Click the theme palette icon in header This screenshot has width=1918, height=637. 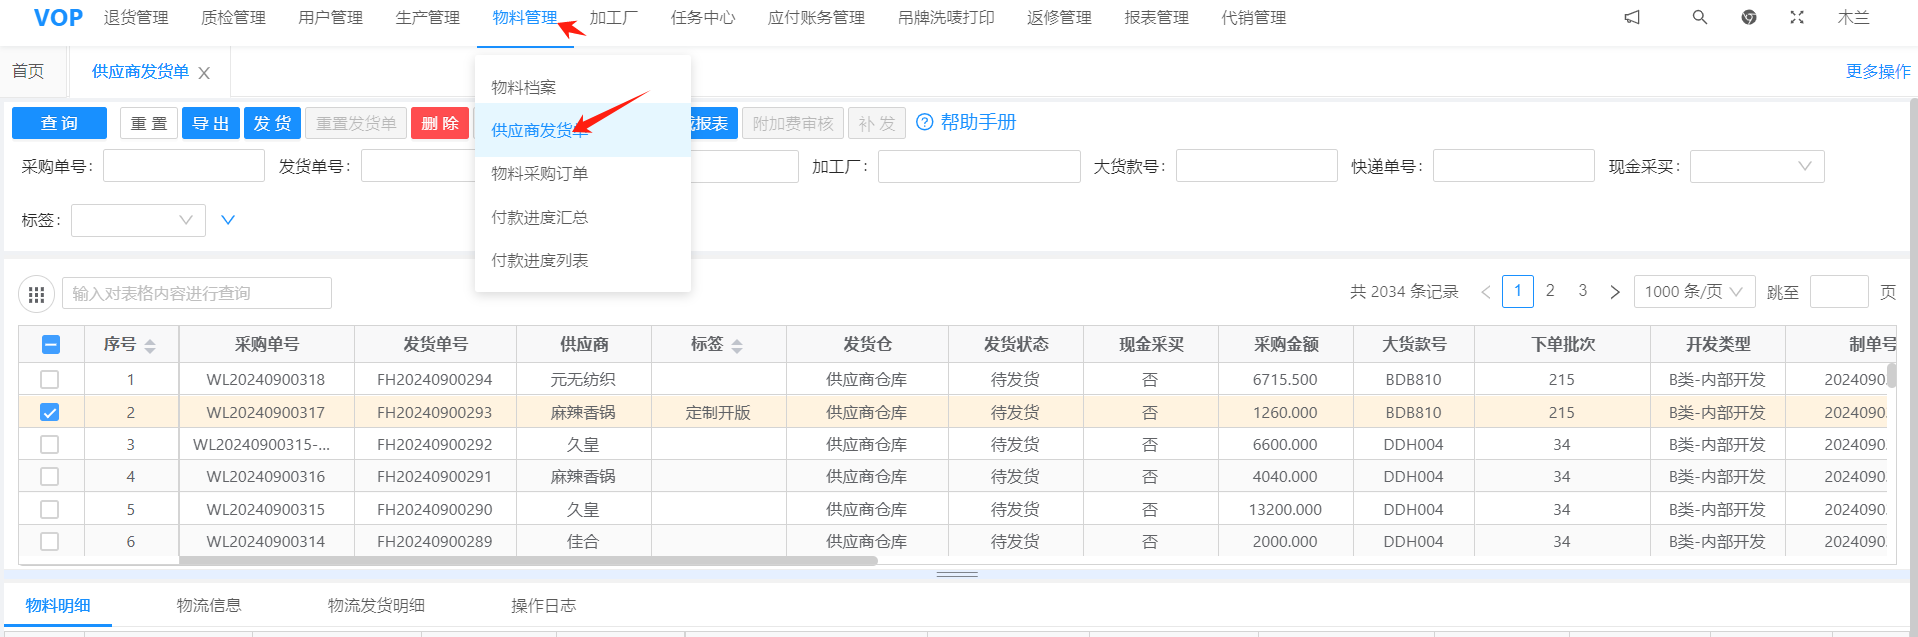pyautogui.click(x=1748, y=17)
